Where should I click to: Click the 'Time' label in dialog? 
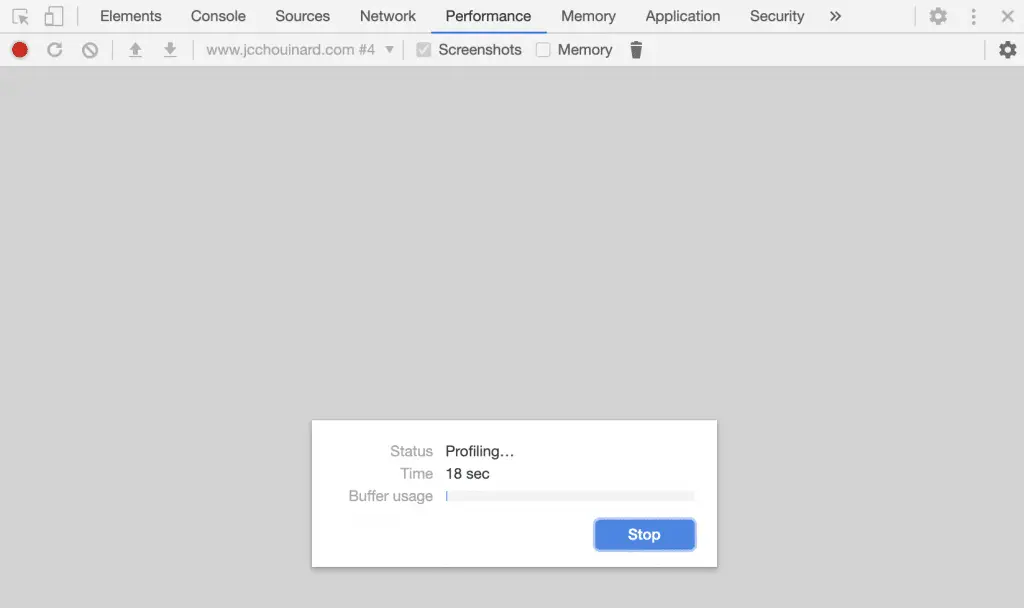(x=417, y=473)
